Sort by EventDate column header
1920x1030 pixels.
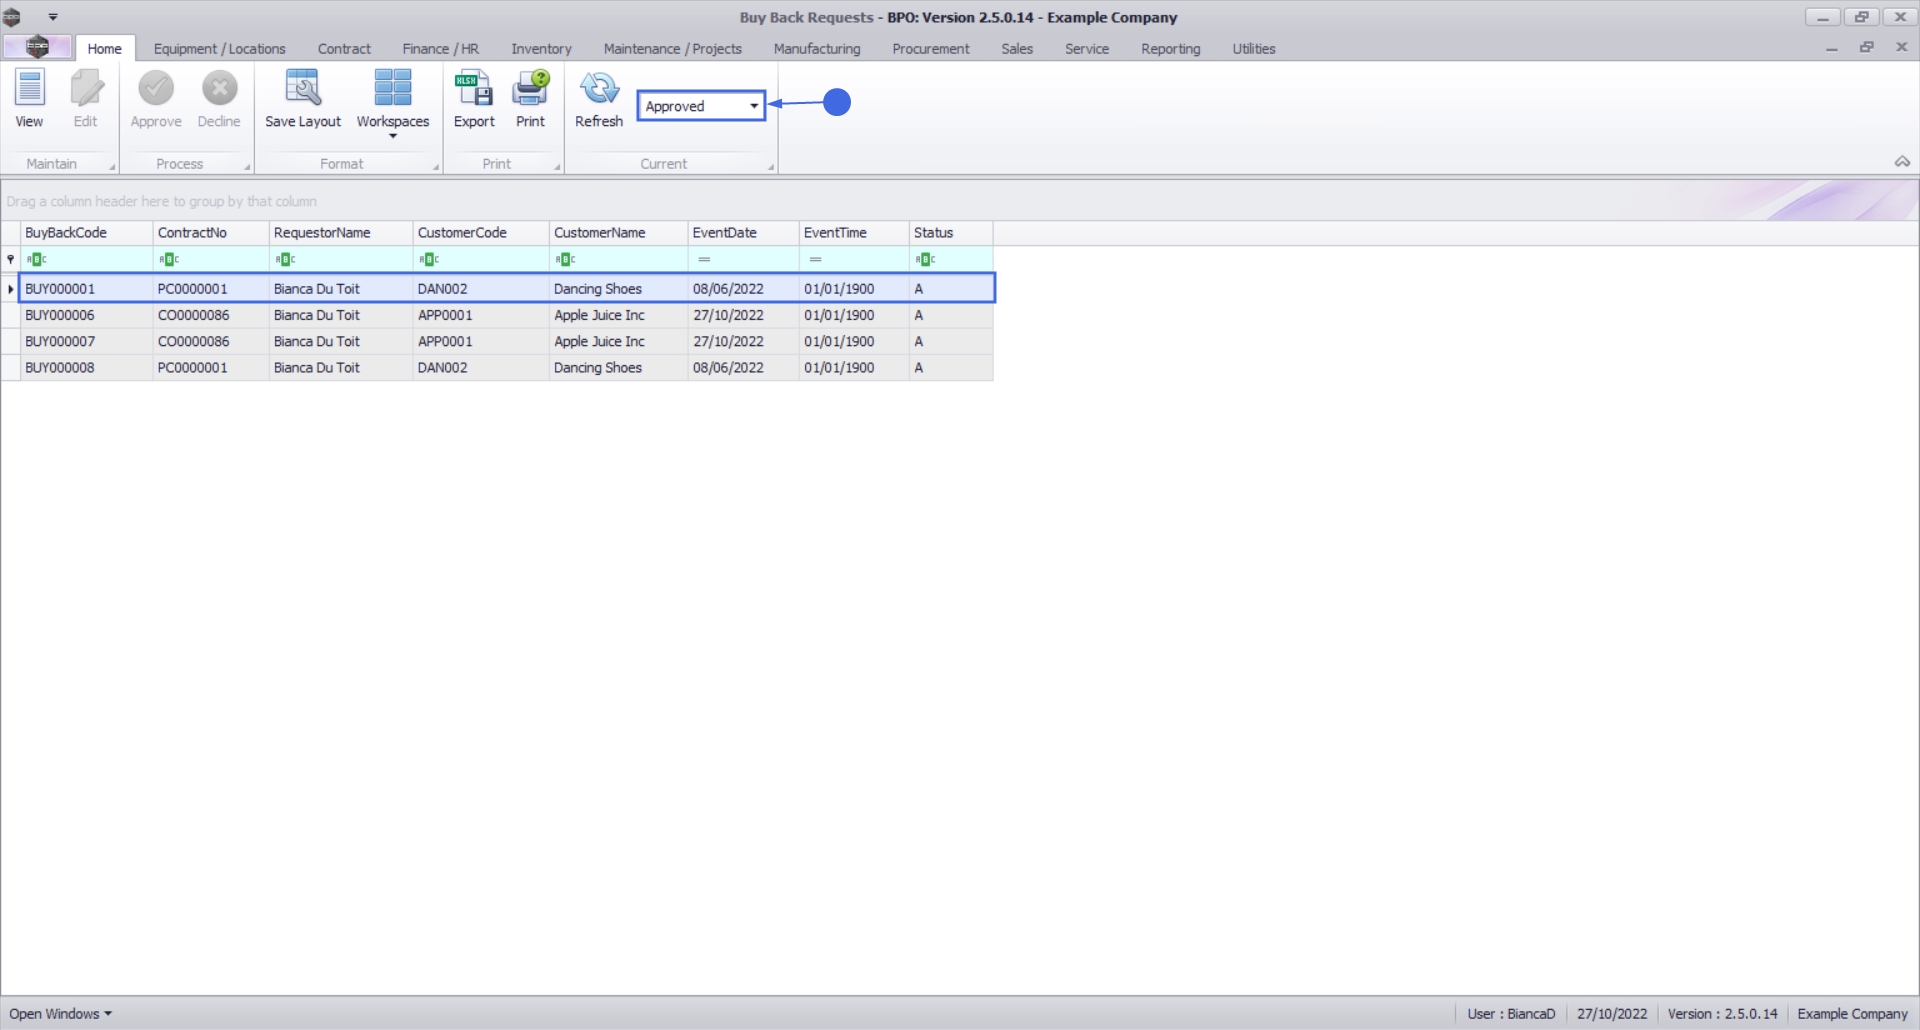click(743, 233)
